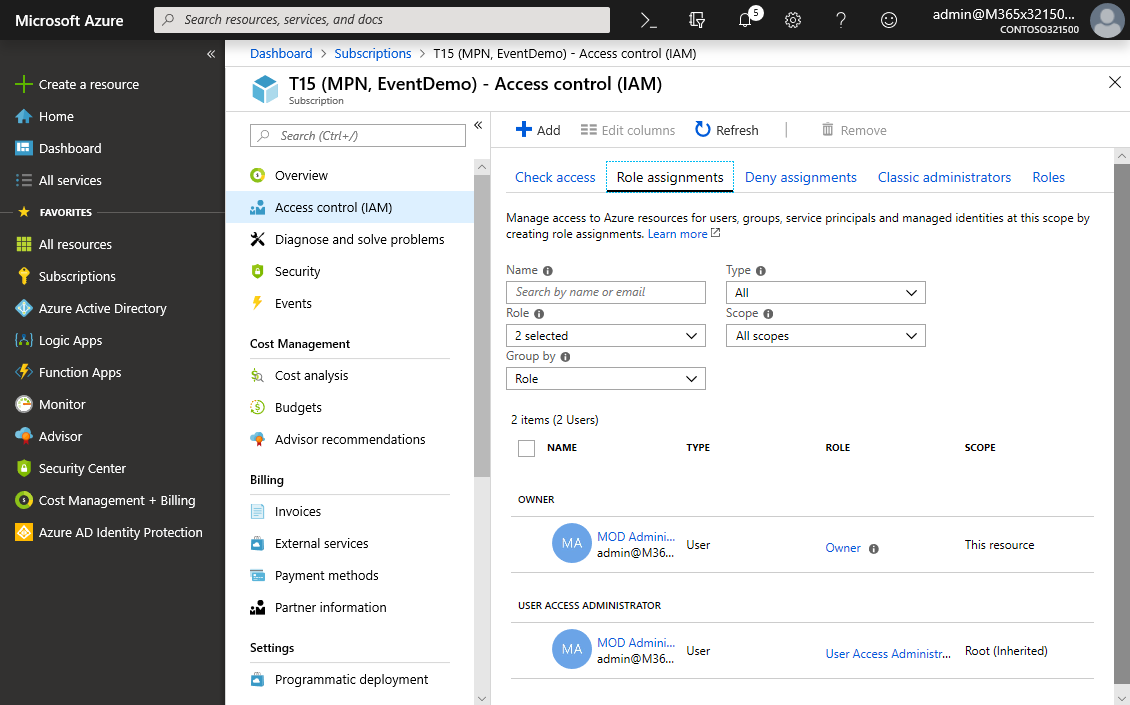1130x705 pixels.
Task: Open the notifications bell
Action: [x=745, y=20]
